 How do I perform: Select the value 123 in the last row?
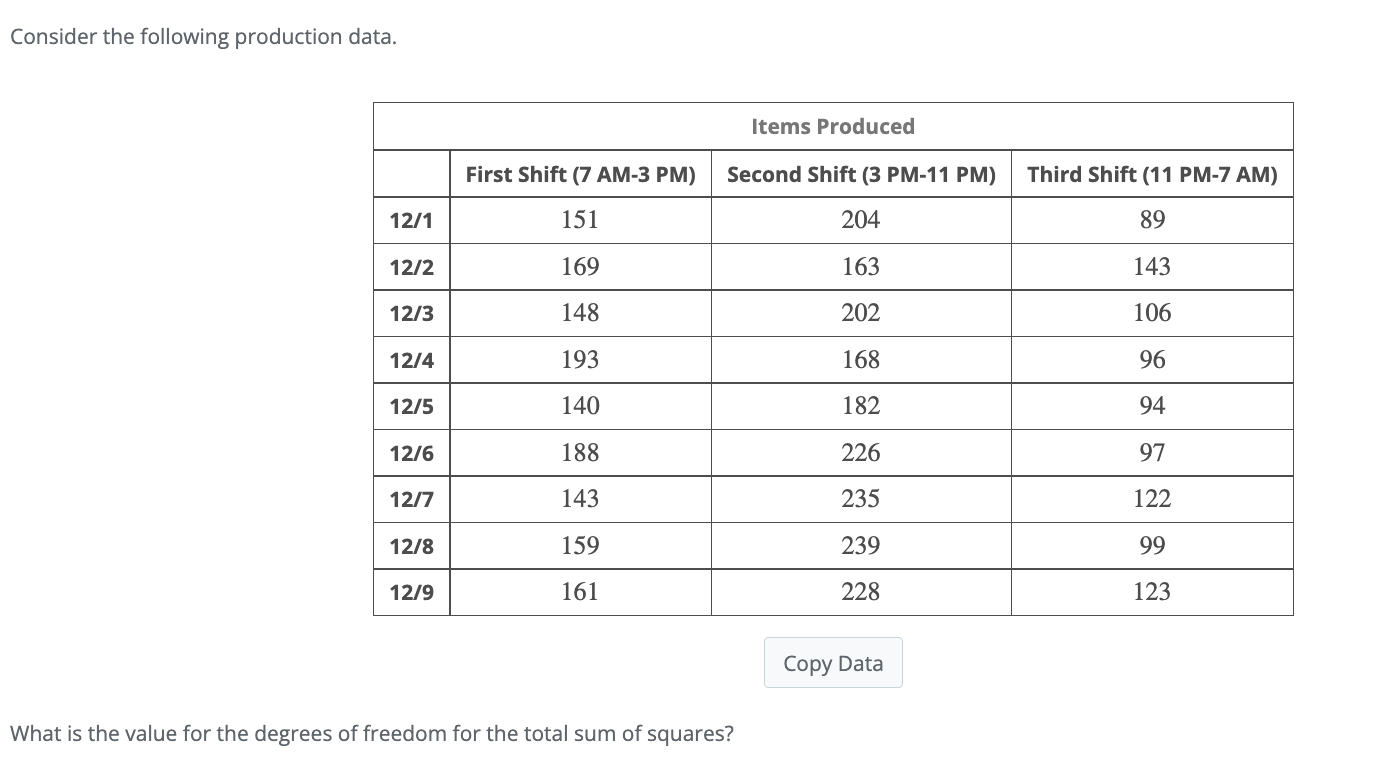coord(1152,591)
